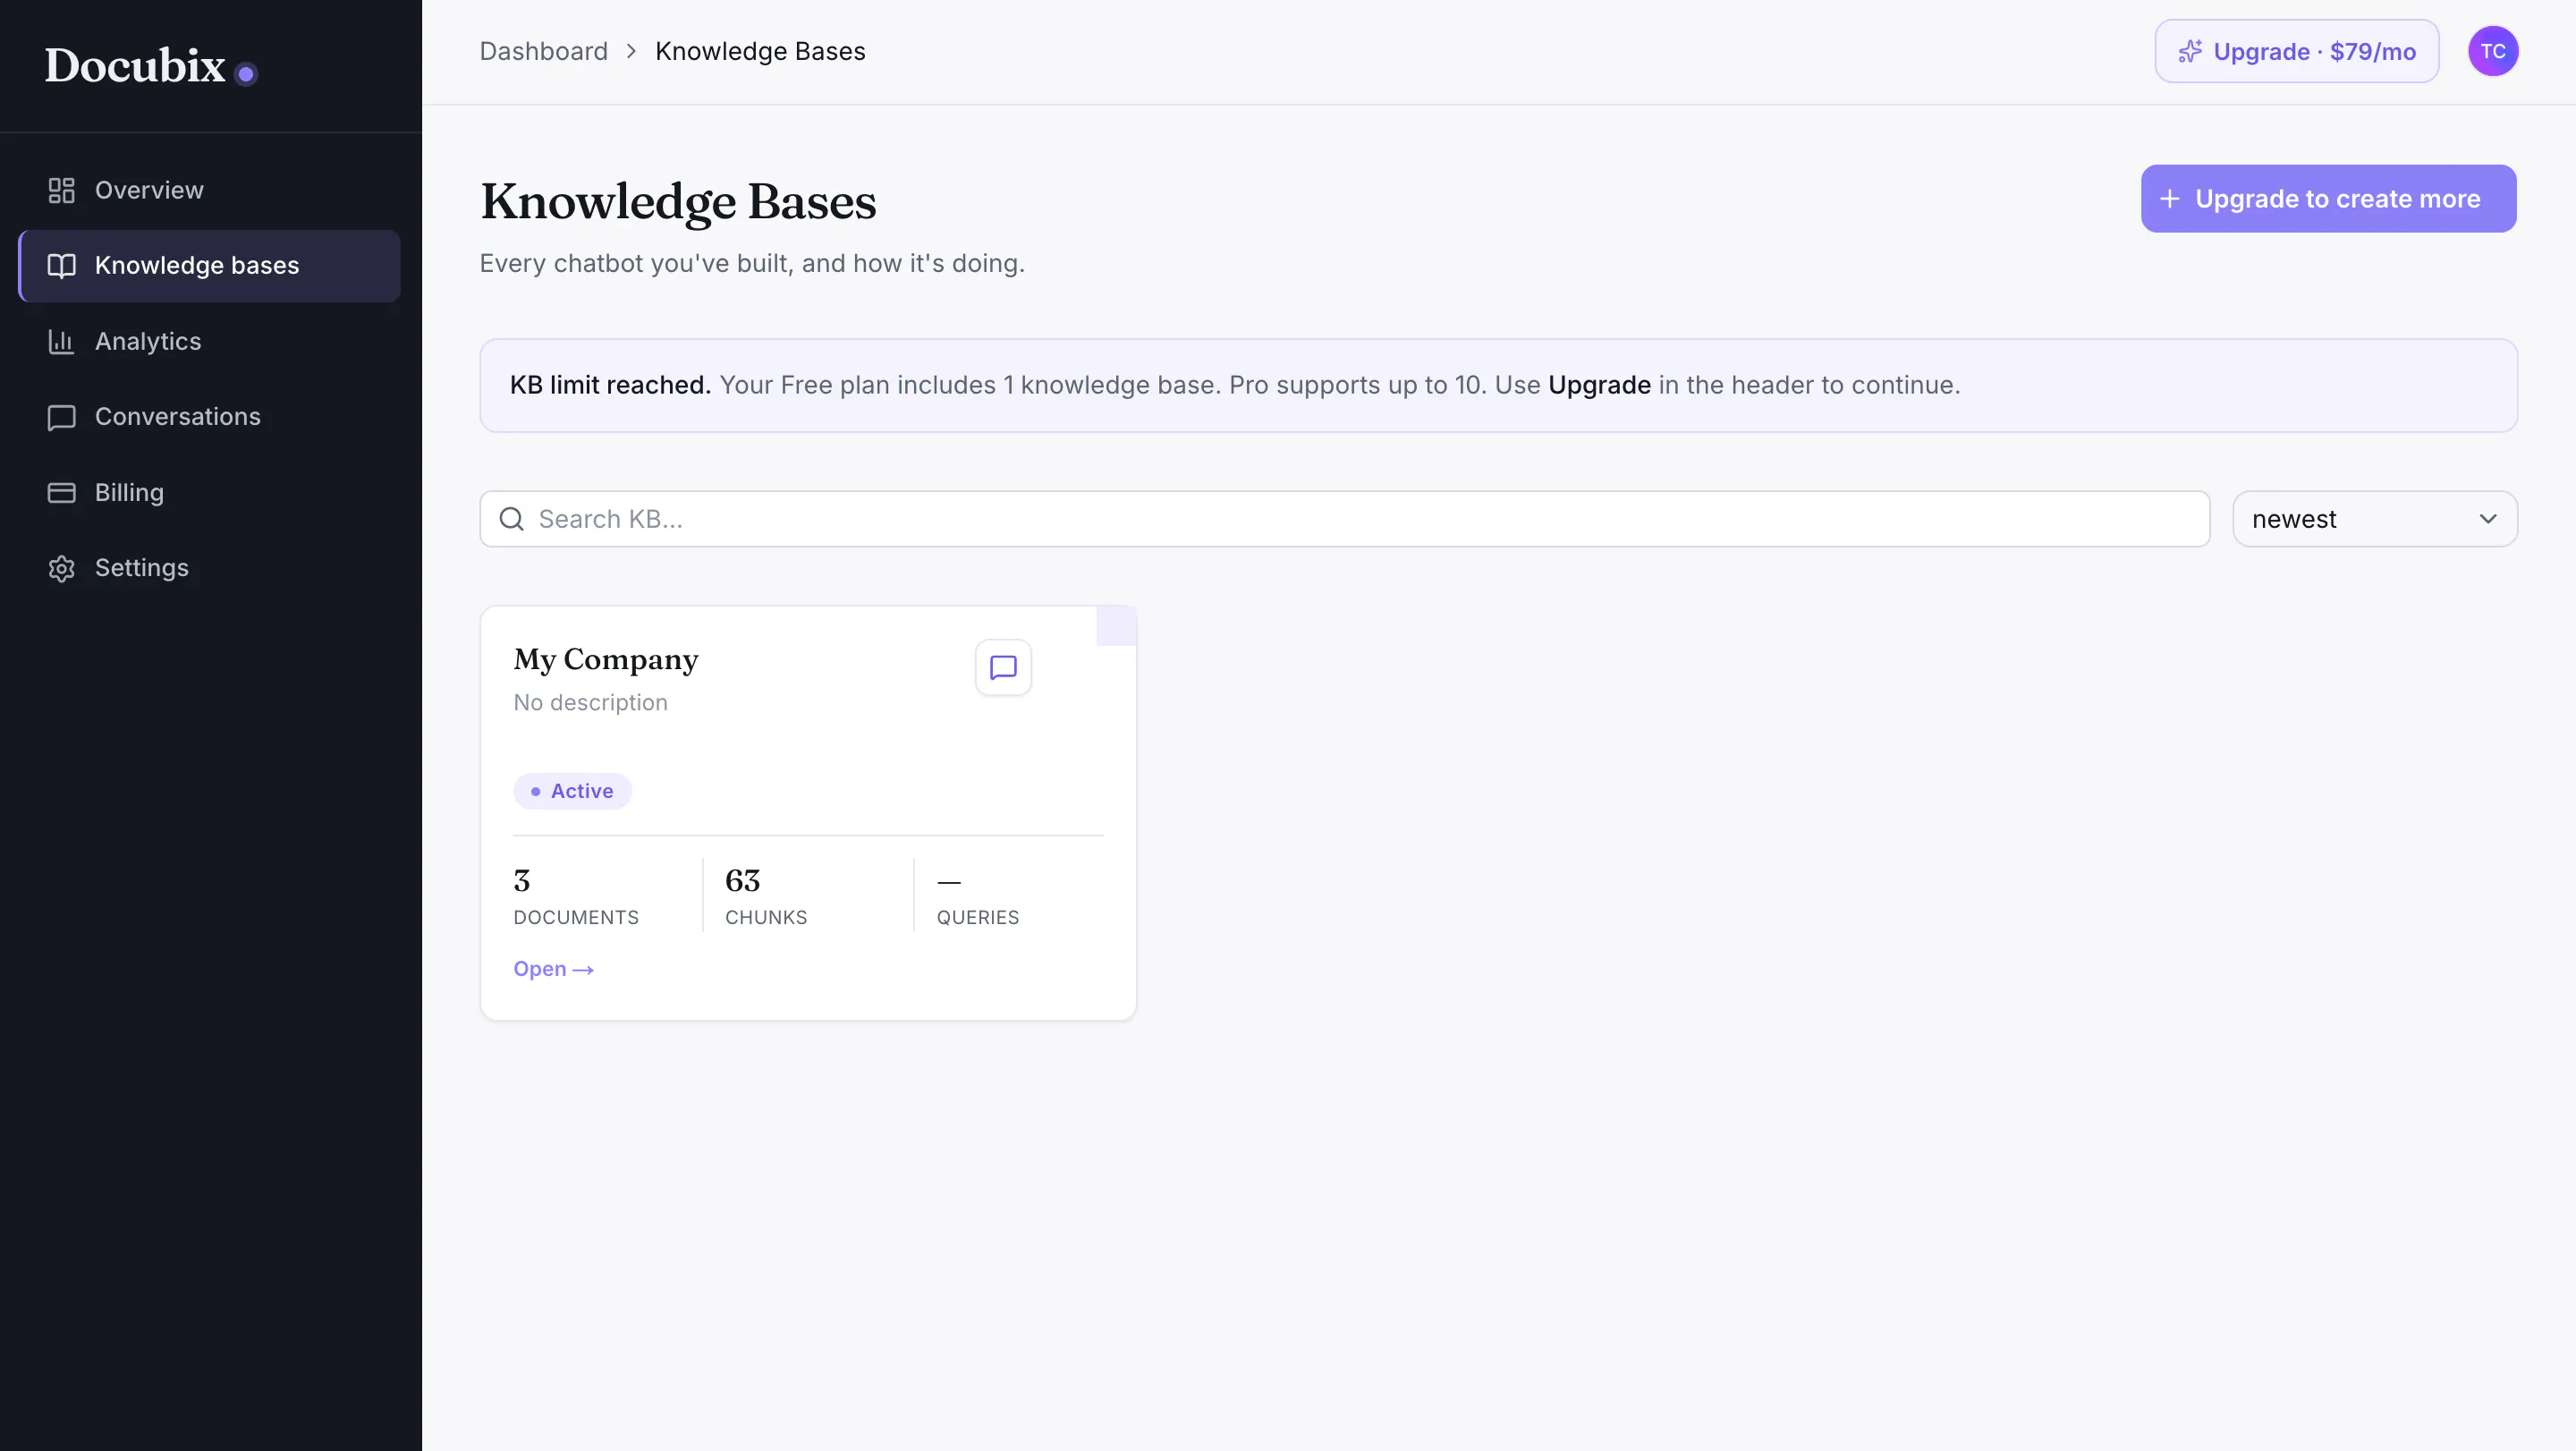Click the Billing card icon
Image resolution: width=2576 pixels, height=1451 pixels.
62,492
